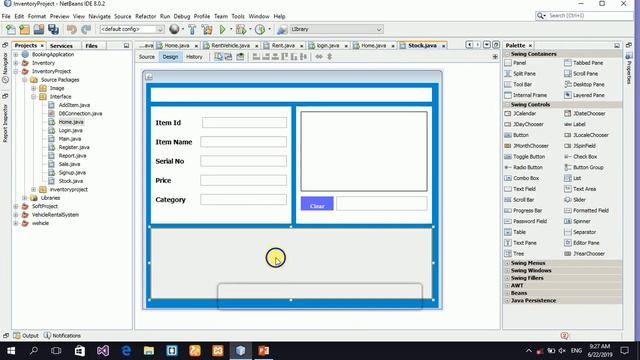
Task: Click the Price text field
Action: point(243,180)
